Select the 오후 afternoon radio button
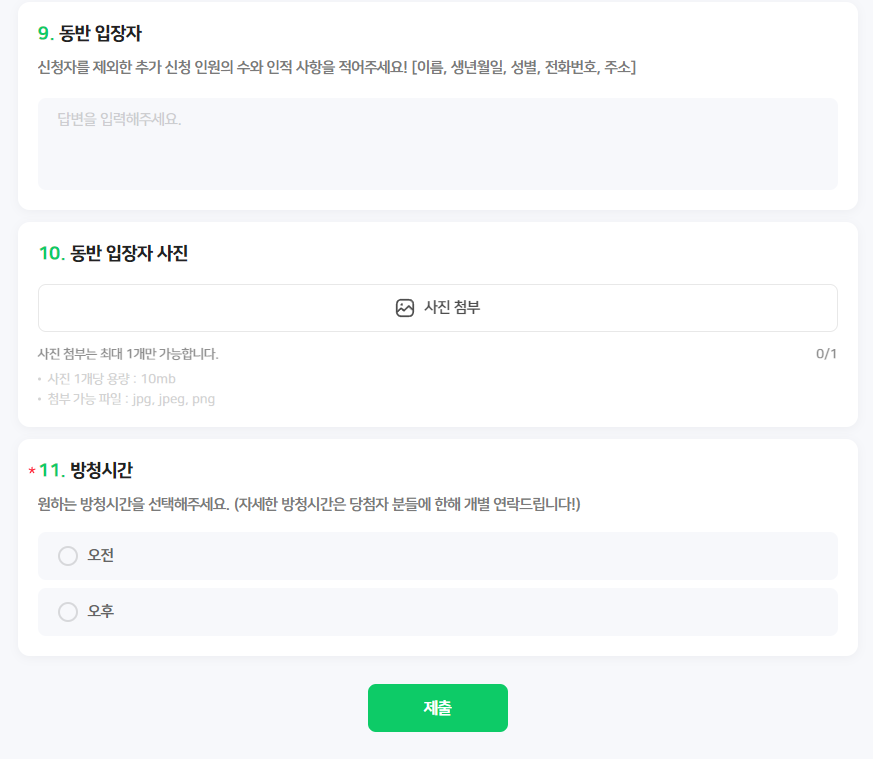 pyautogui.click(x=67, y=611)
